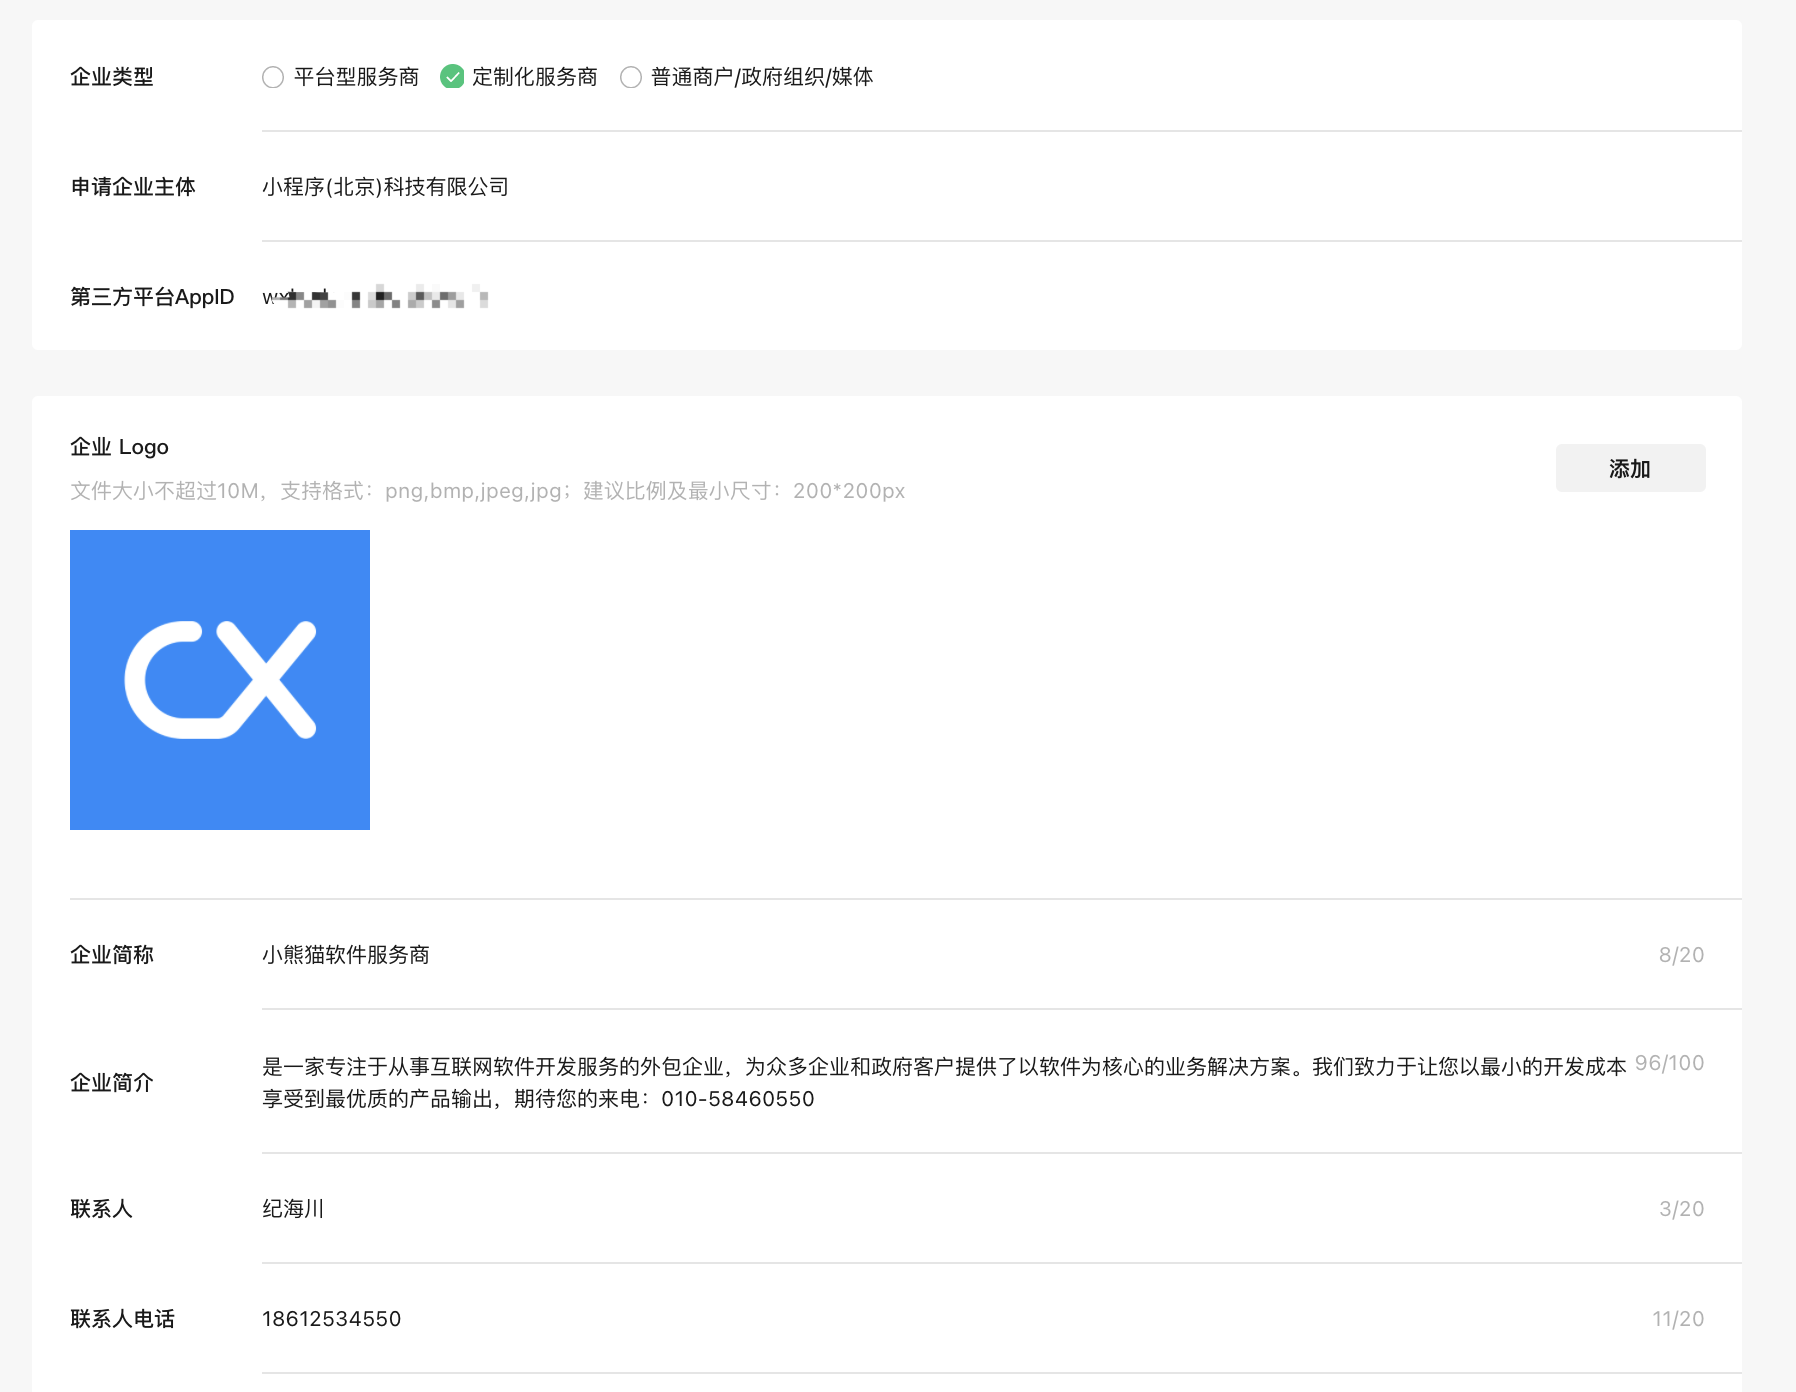Viewport: 1796px width, 1392px height.
Task: Edit the 联系人电话 field 18612534550
Action: (x=331, y=1319)
